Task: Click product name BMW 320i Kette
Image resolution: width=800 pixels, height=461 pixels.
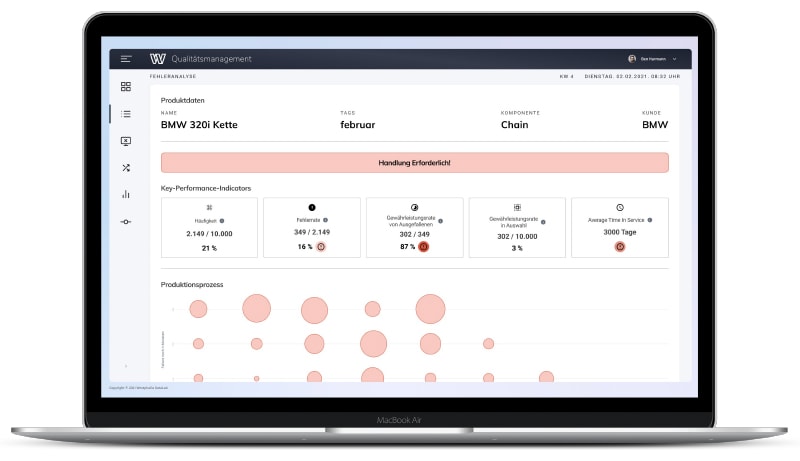Action: (199, 125)
